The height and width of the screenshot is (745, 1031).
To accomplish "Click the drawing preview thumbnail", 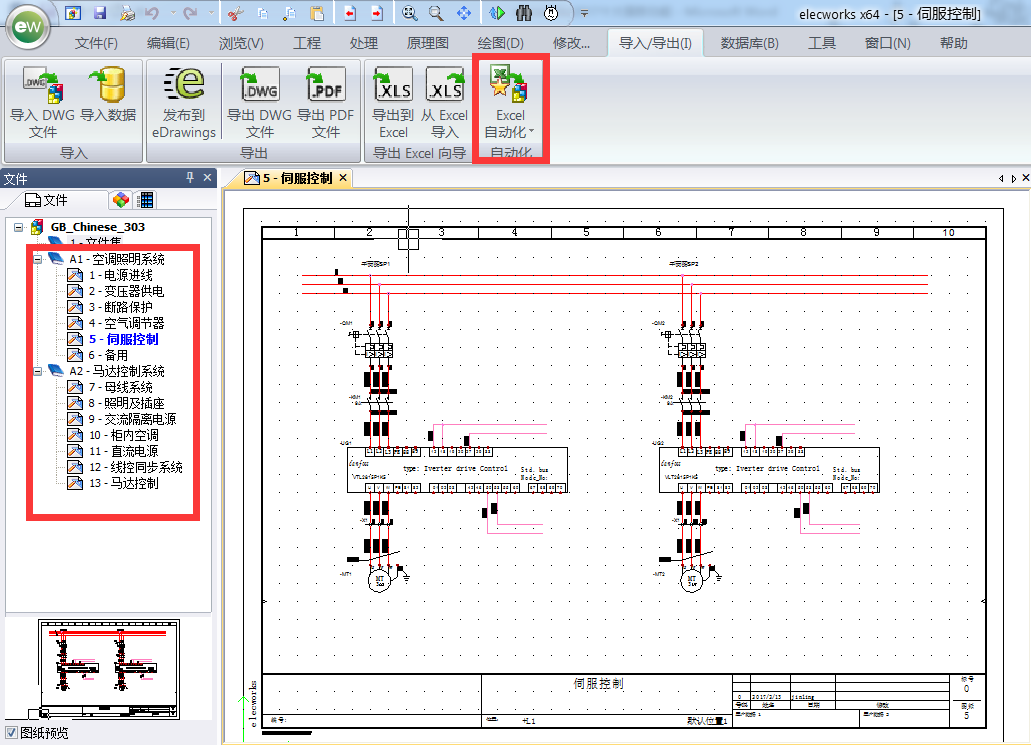I will click(108, 669).
